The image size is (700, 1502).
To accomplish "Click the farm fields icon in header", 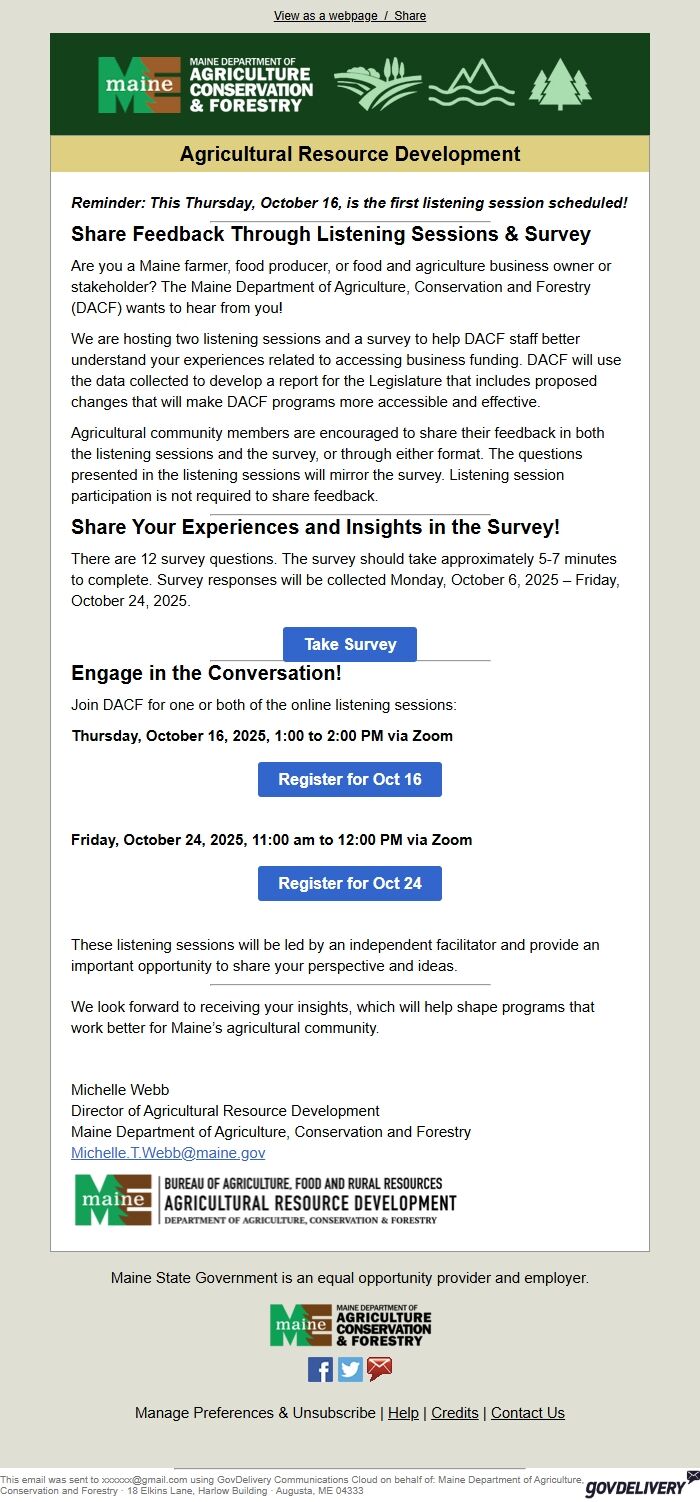I will (x=377, y=85).
